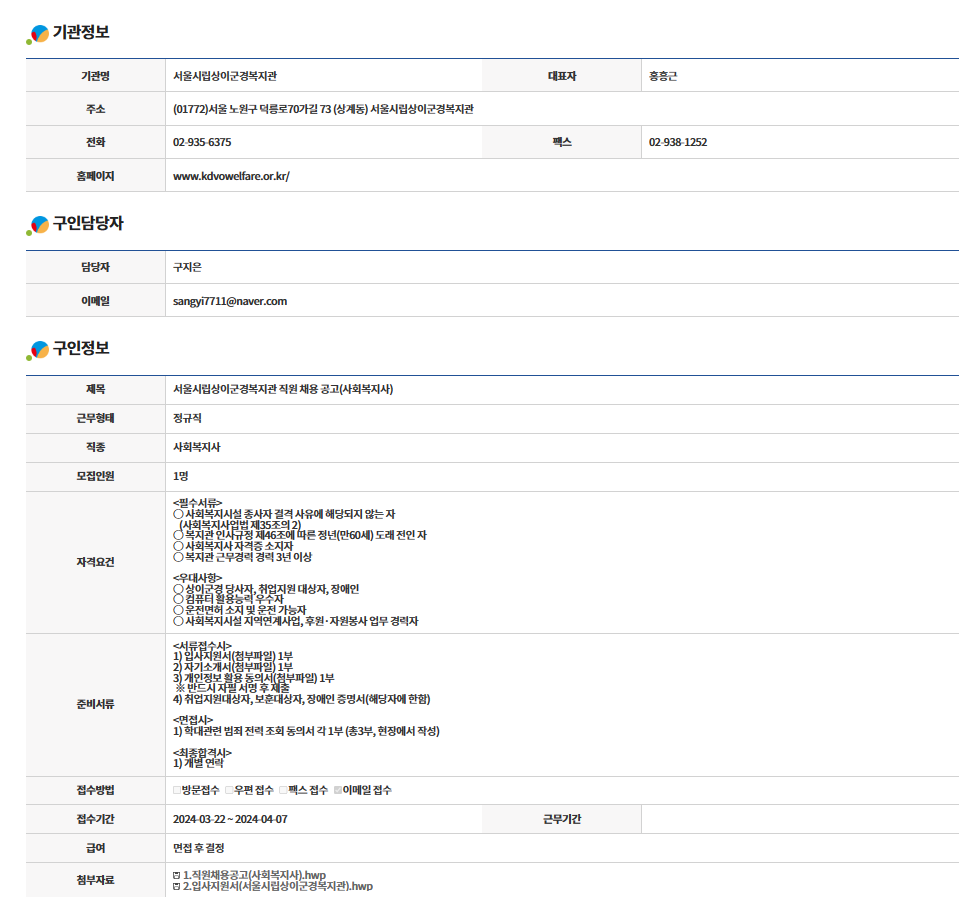Click representative name 홍흥근
Screen dimensions: 962x897
click(663, 76)
